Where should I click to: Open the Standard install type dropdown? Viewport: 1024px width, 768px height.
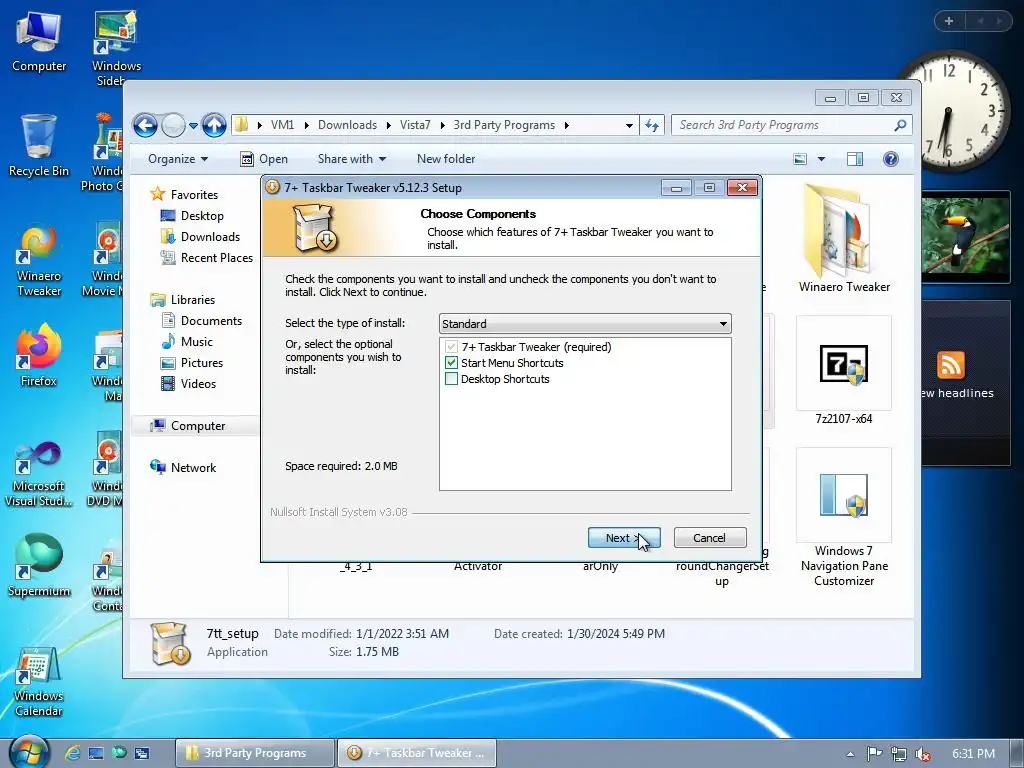pyautogui.click(x=585, y=323)
